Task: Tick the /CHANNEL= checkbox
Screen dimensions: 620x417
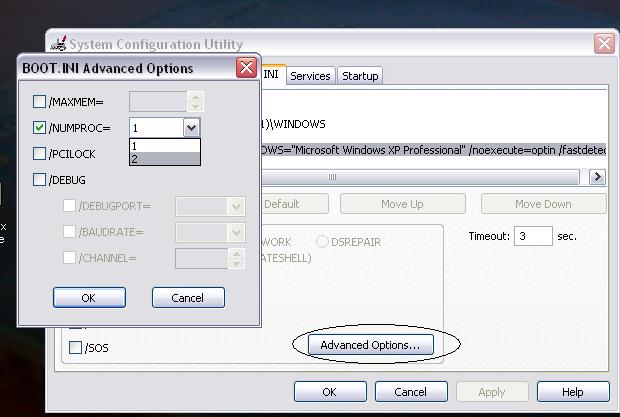Action: (70, 258)
